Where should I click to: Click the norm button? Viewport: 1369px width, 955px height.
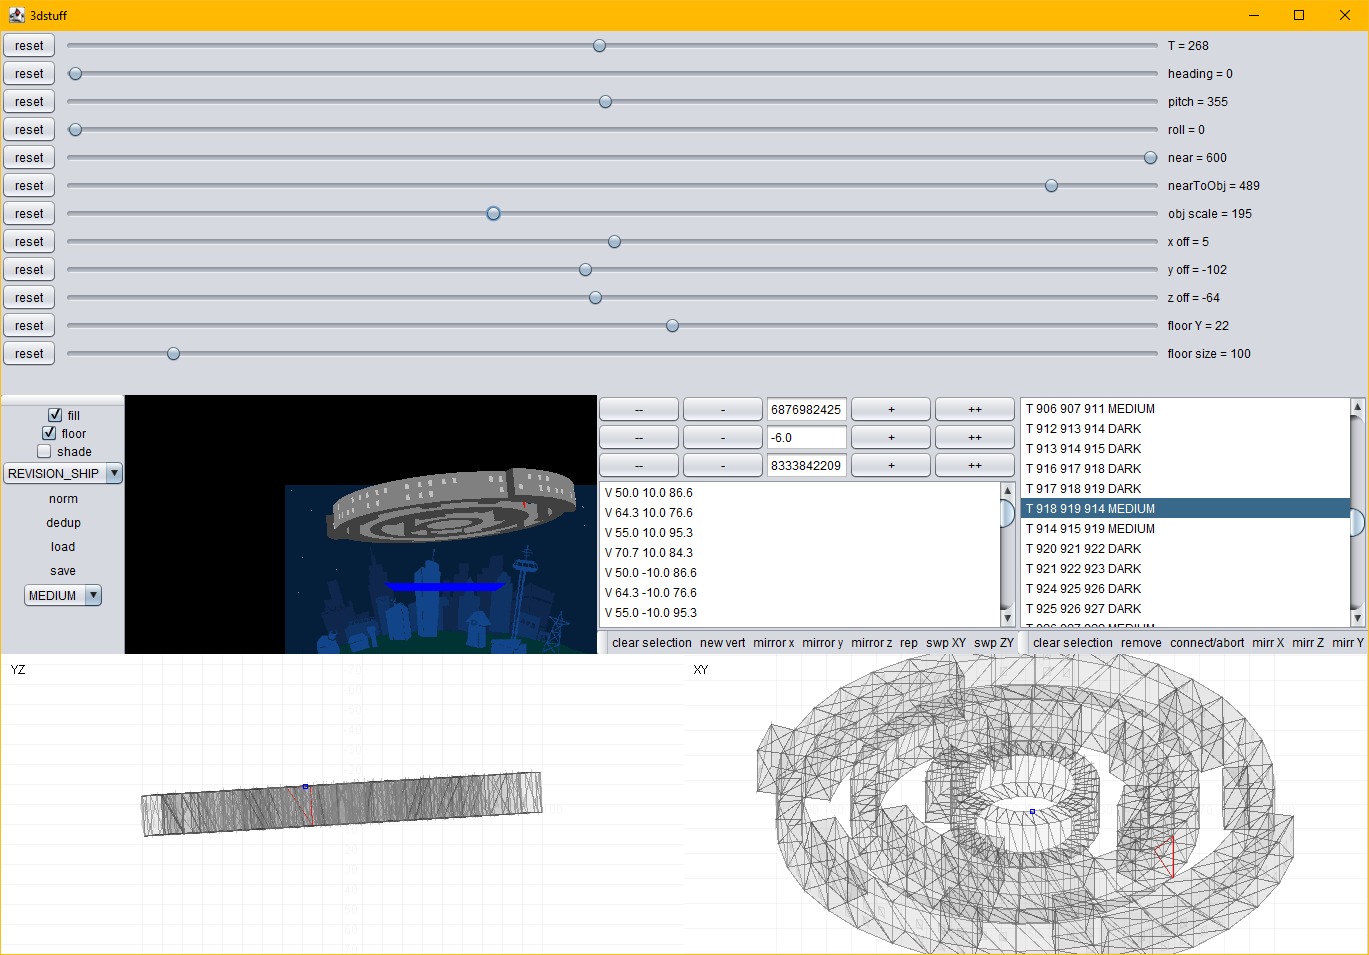pyautogui.click(x=63, y=499)
